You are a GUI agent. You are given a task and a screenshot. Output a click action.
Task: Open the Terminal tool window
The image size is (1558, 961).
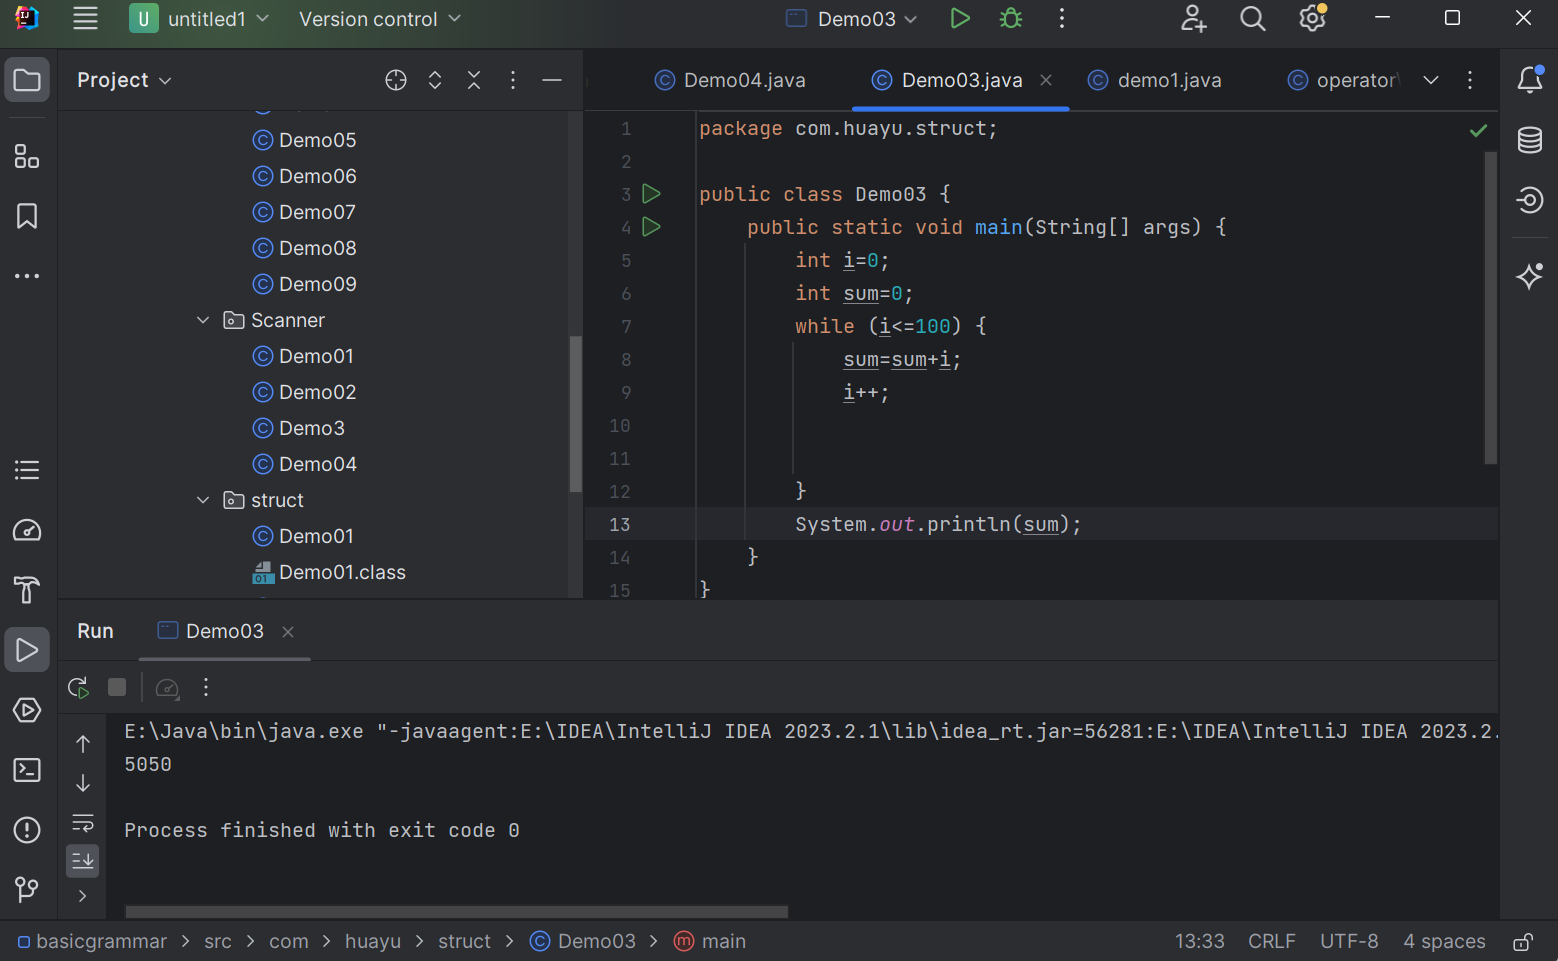[x=27, y=770]
